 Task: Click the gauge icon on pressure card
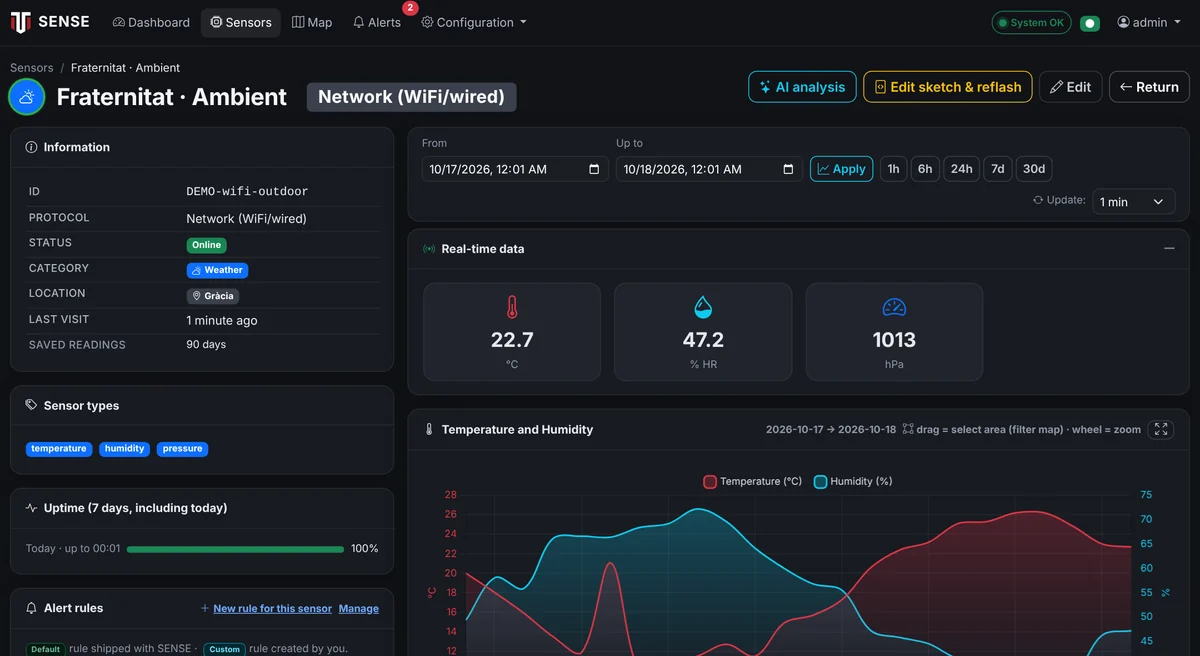coord(894,307)
